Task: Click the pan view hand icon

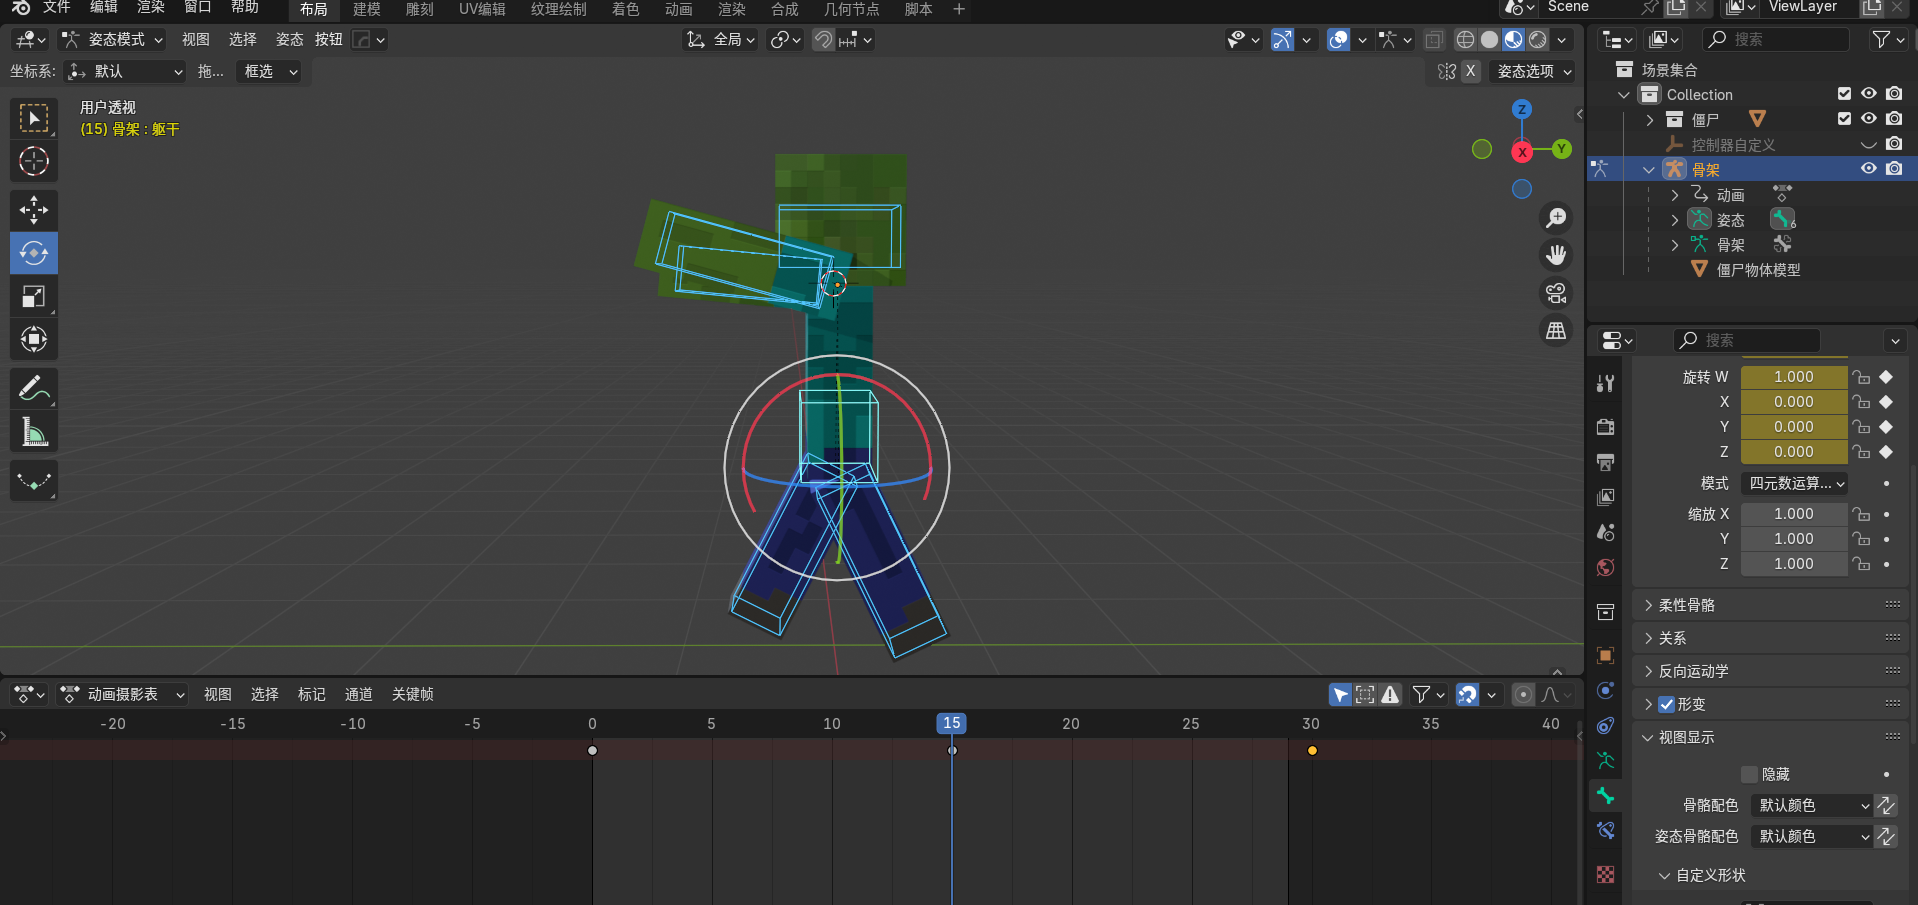Action: [x=1556, y=255]
